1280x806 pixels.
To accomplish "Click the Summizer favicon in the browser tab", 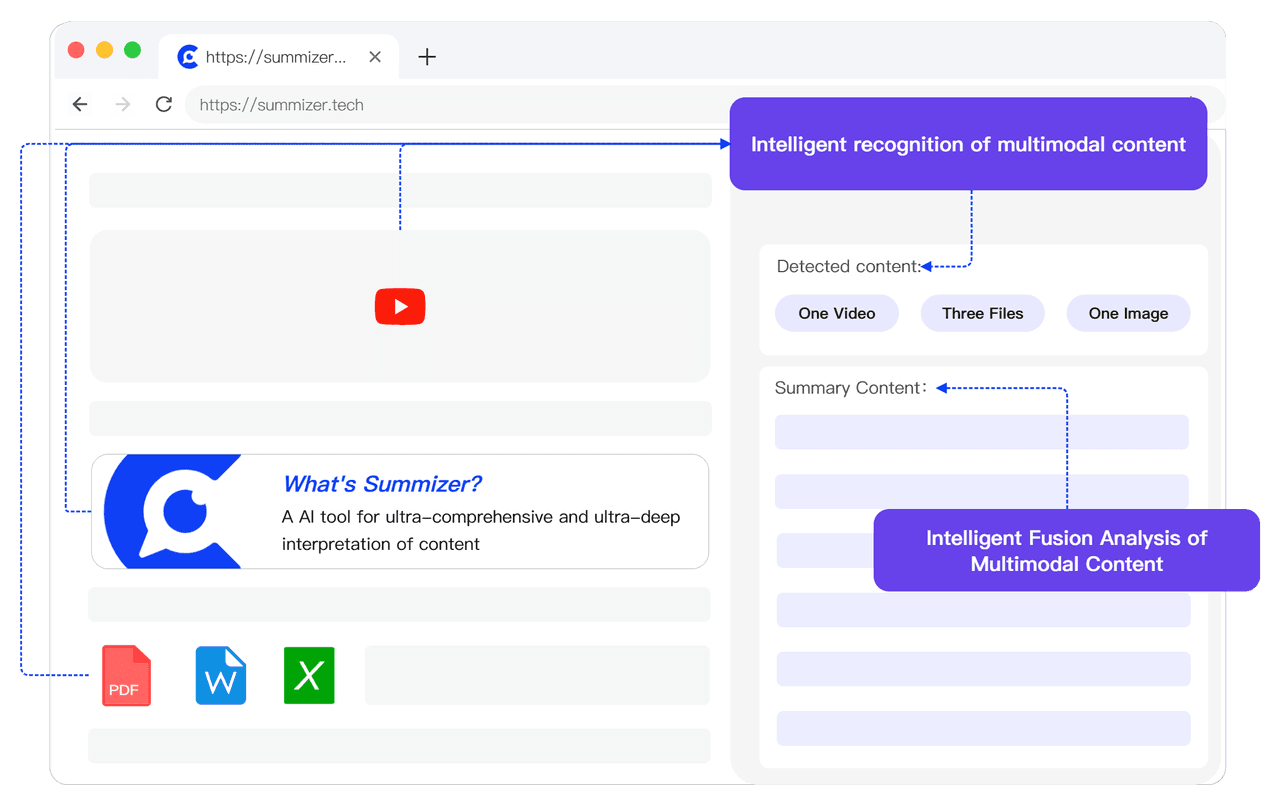I will tap(188, 56).
